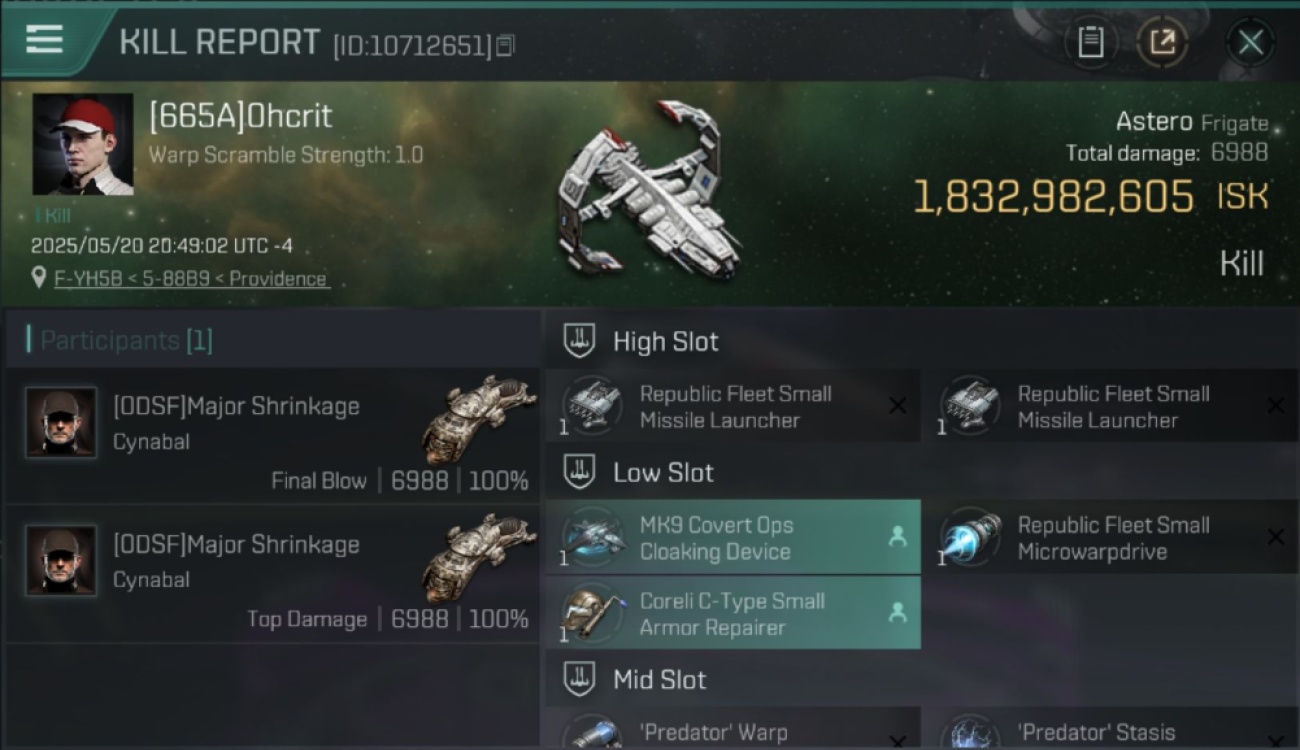This screenshot has width=1300, height=750.
Task: Toggle person icon on Armor Repairer row
Action: coord(897,613)
